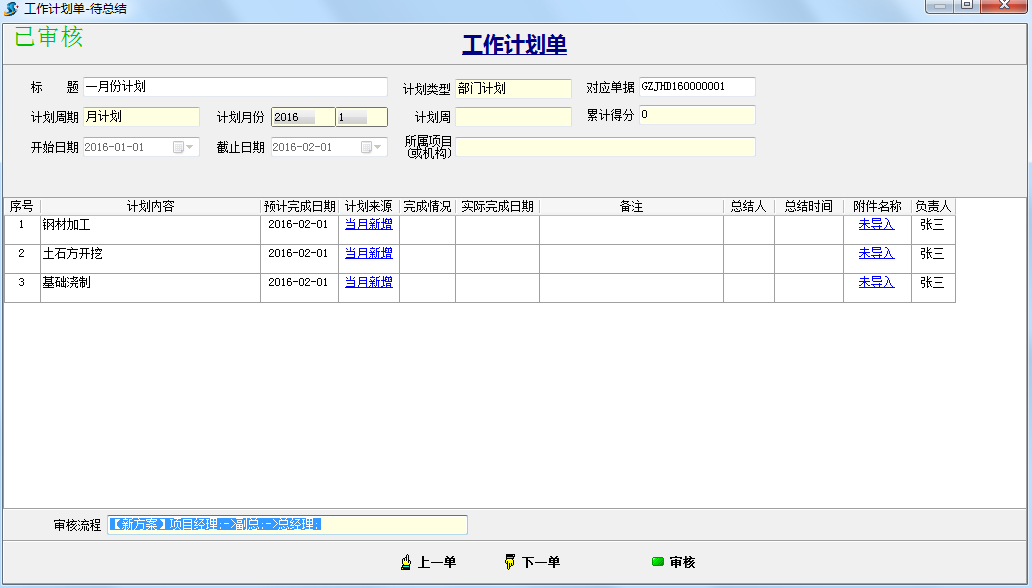Viewport: 1032px width, 588px height.
Task: Click 当月新增 link for 土石方开挖
Action: point(368,254)
